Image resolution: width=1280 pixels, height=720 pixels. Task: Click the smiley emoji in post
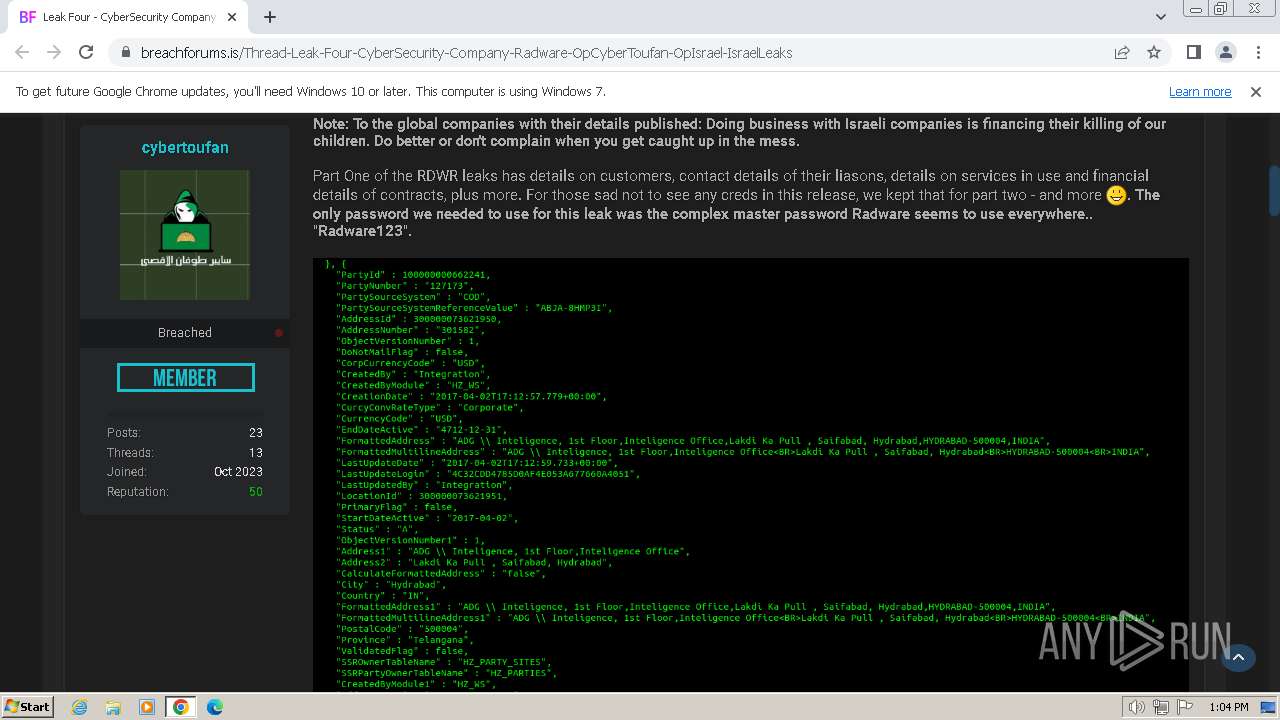(x=1116, y=195)
